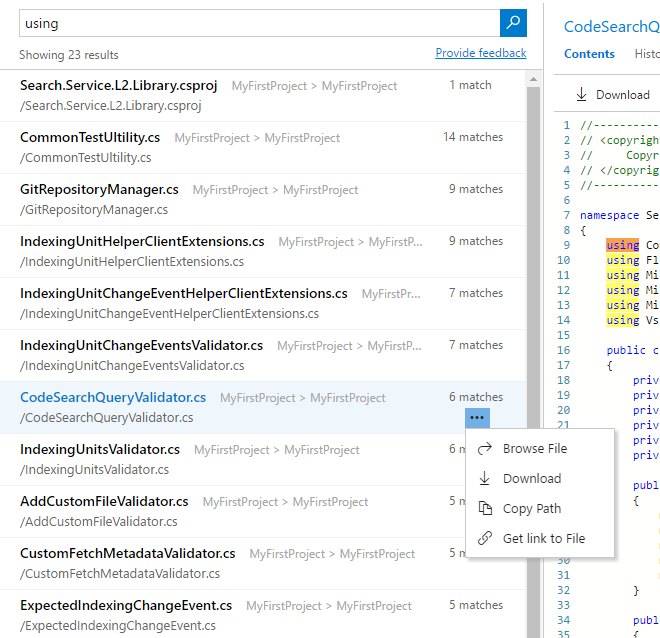Open IndexingUnitHelperClientExtensions.cs result
Screen dimensions: 660x638
tap(263, 252)
